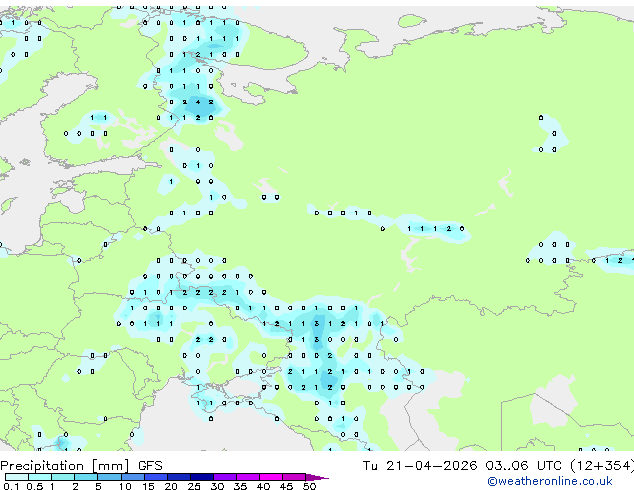Click the 'Tu 21-04-2026 03..06 UTC' timestamp
This screenshot has height=490, width=634.
pos(462,466)
